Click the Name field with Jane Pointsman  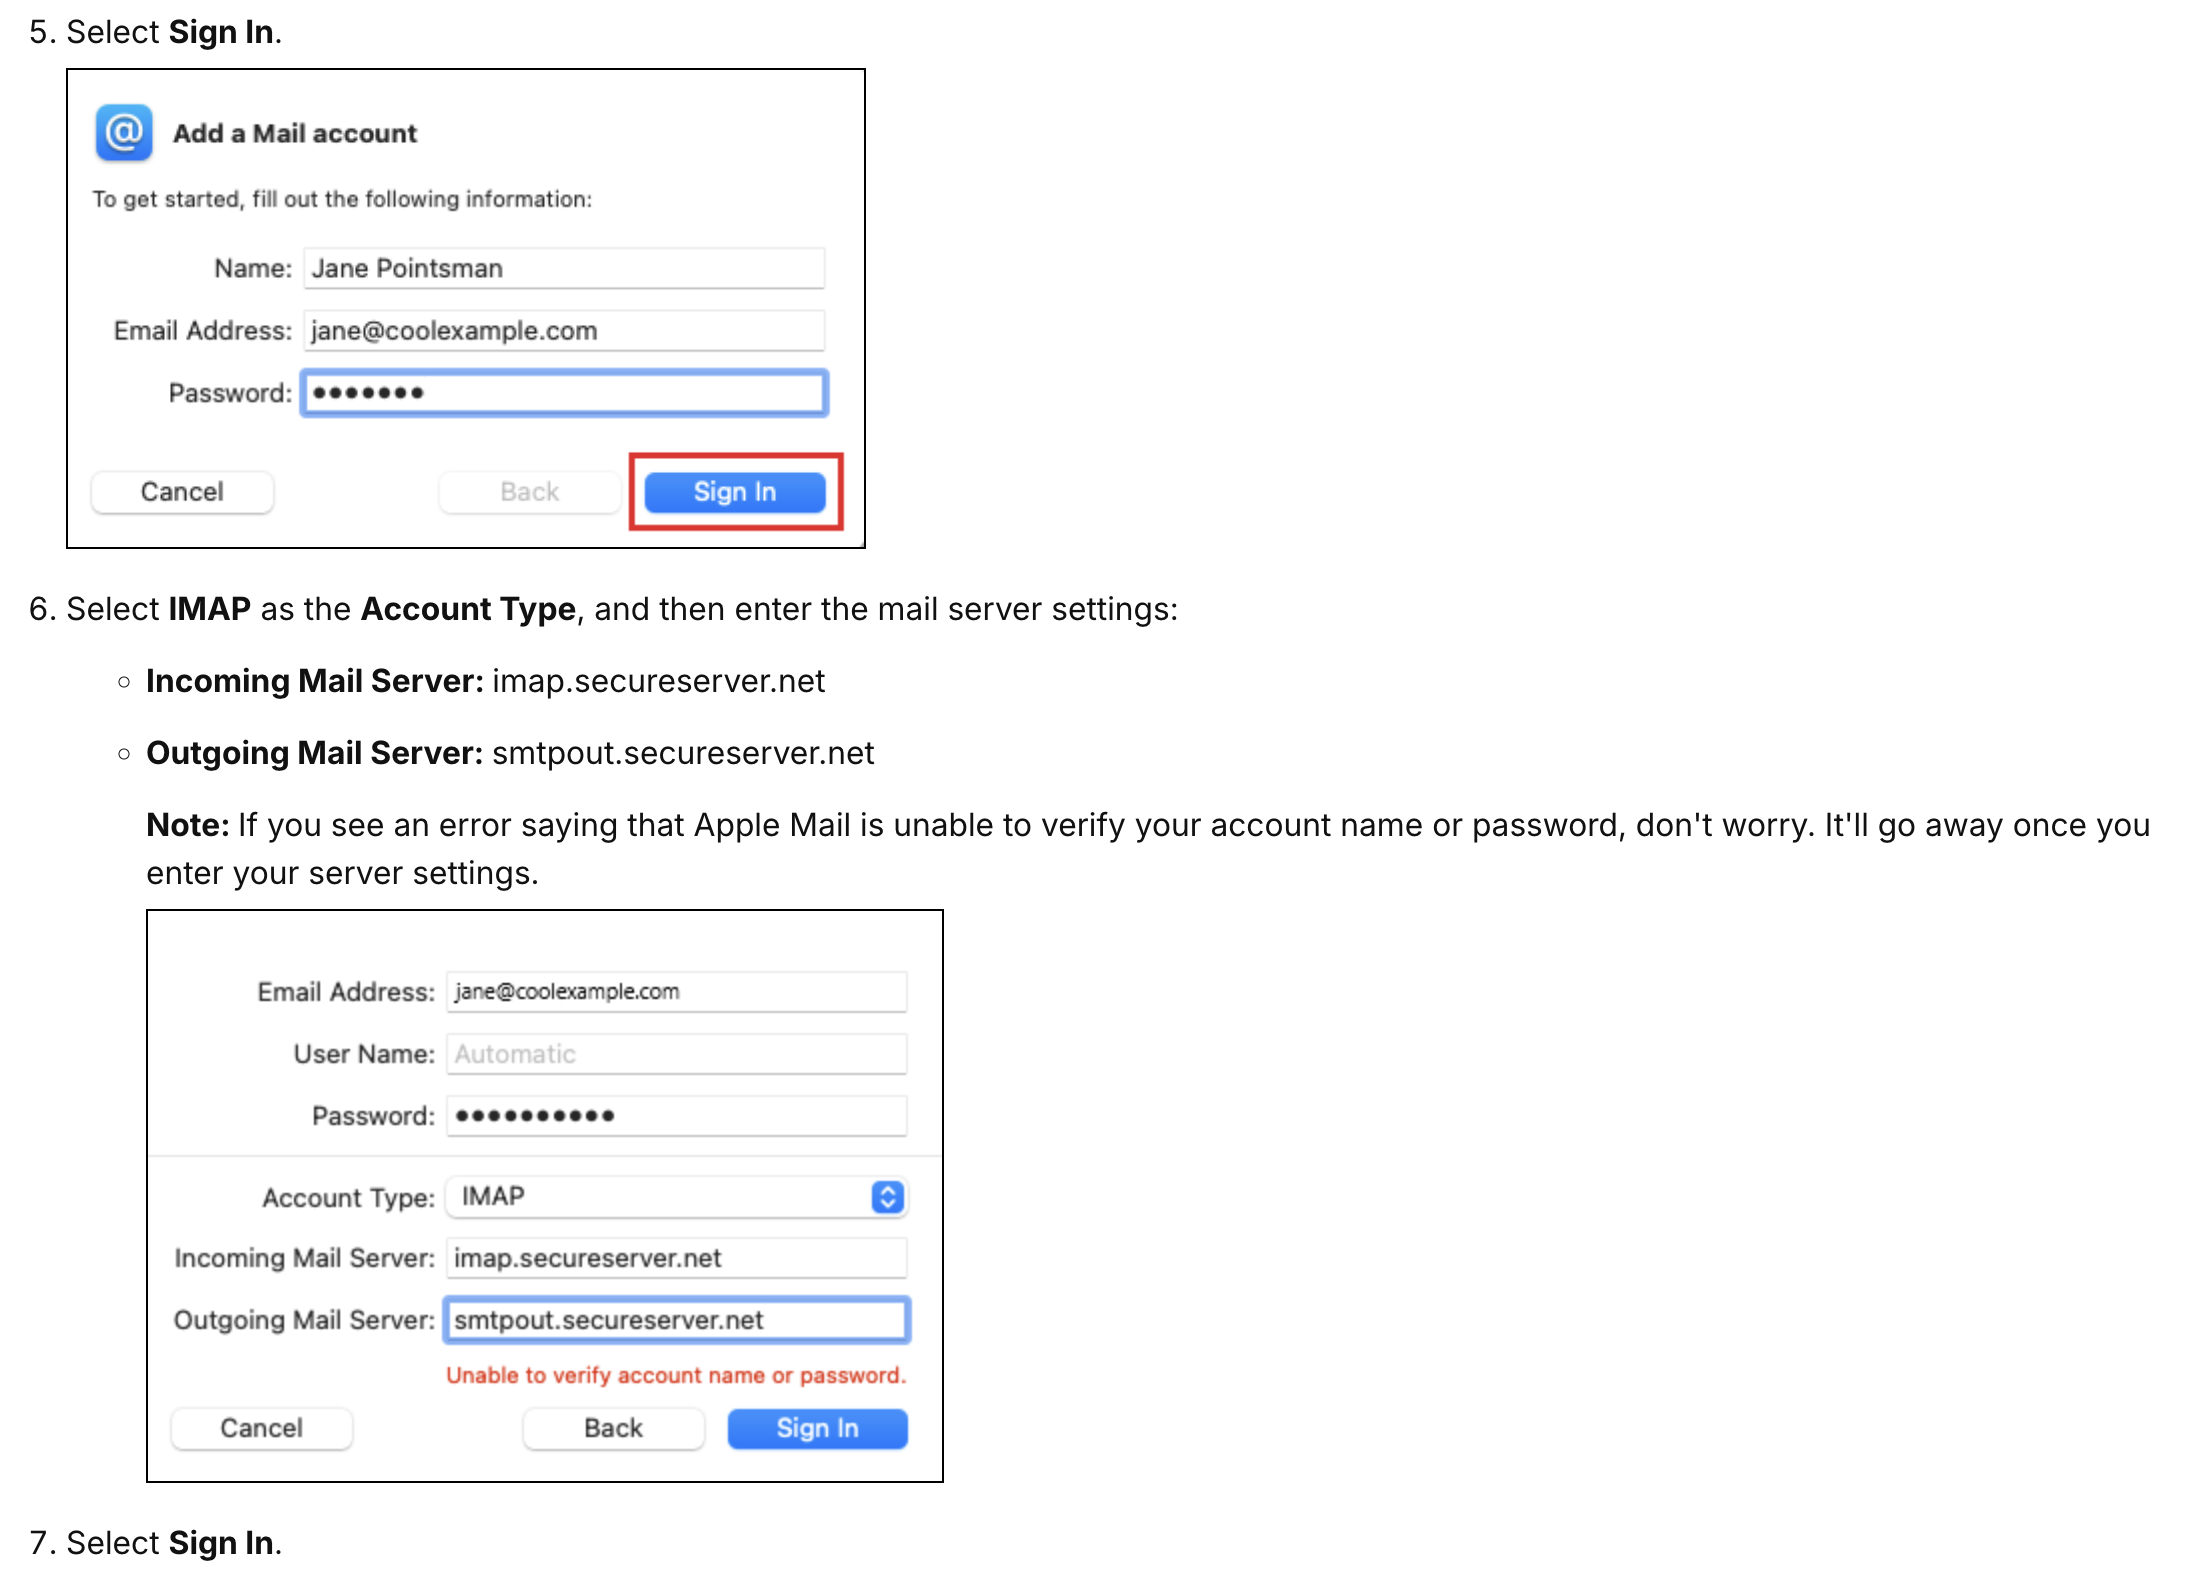point(564,268)
